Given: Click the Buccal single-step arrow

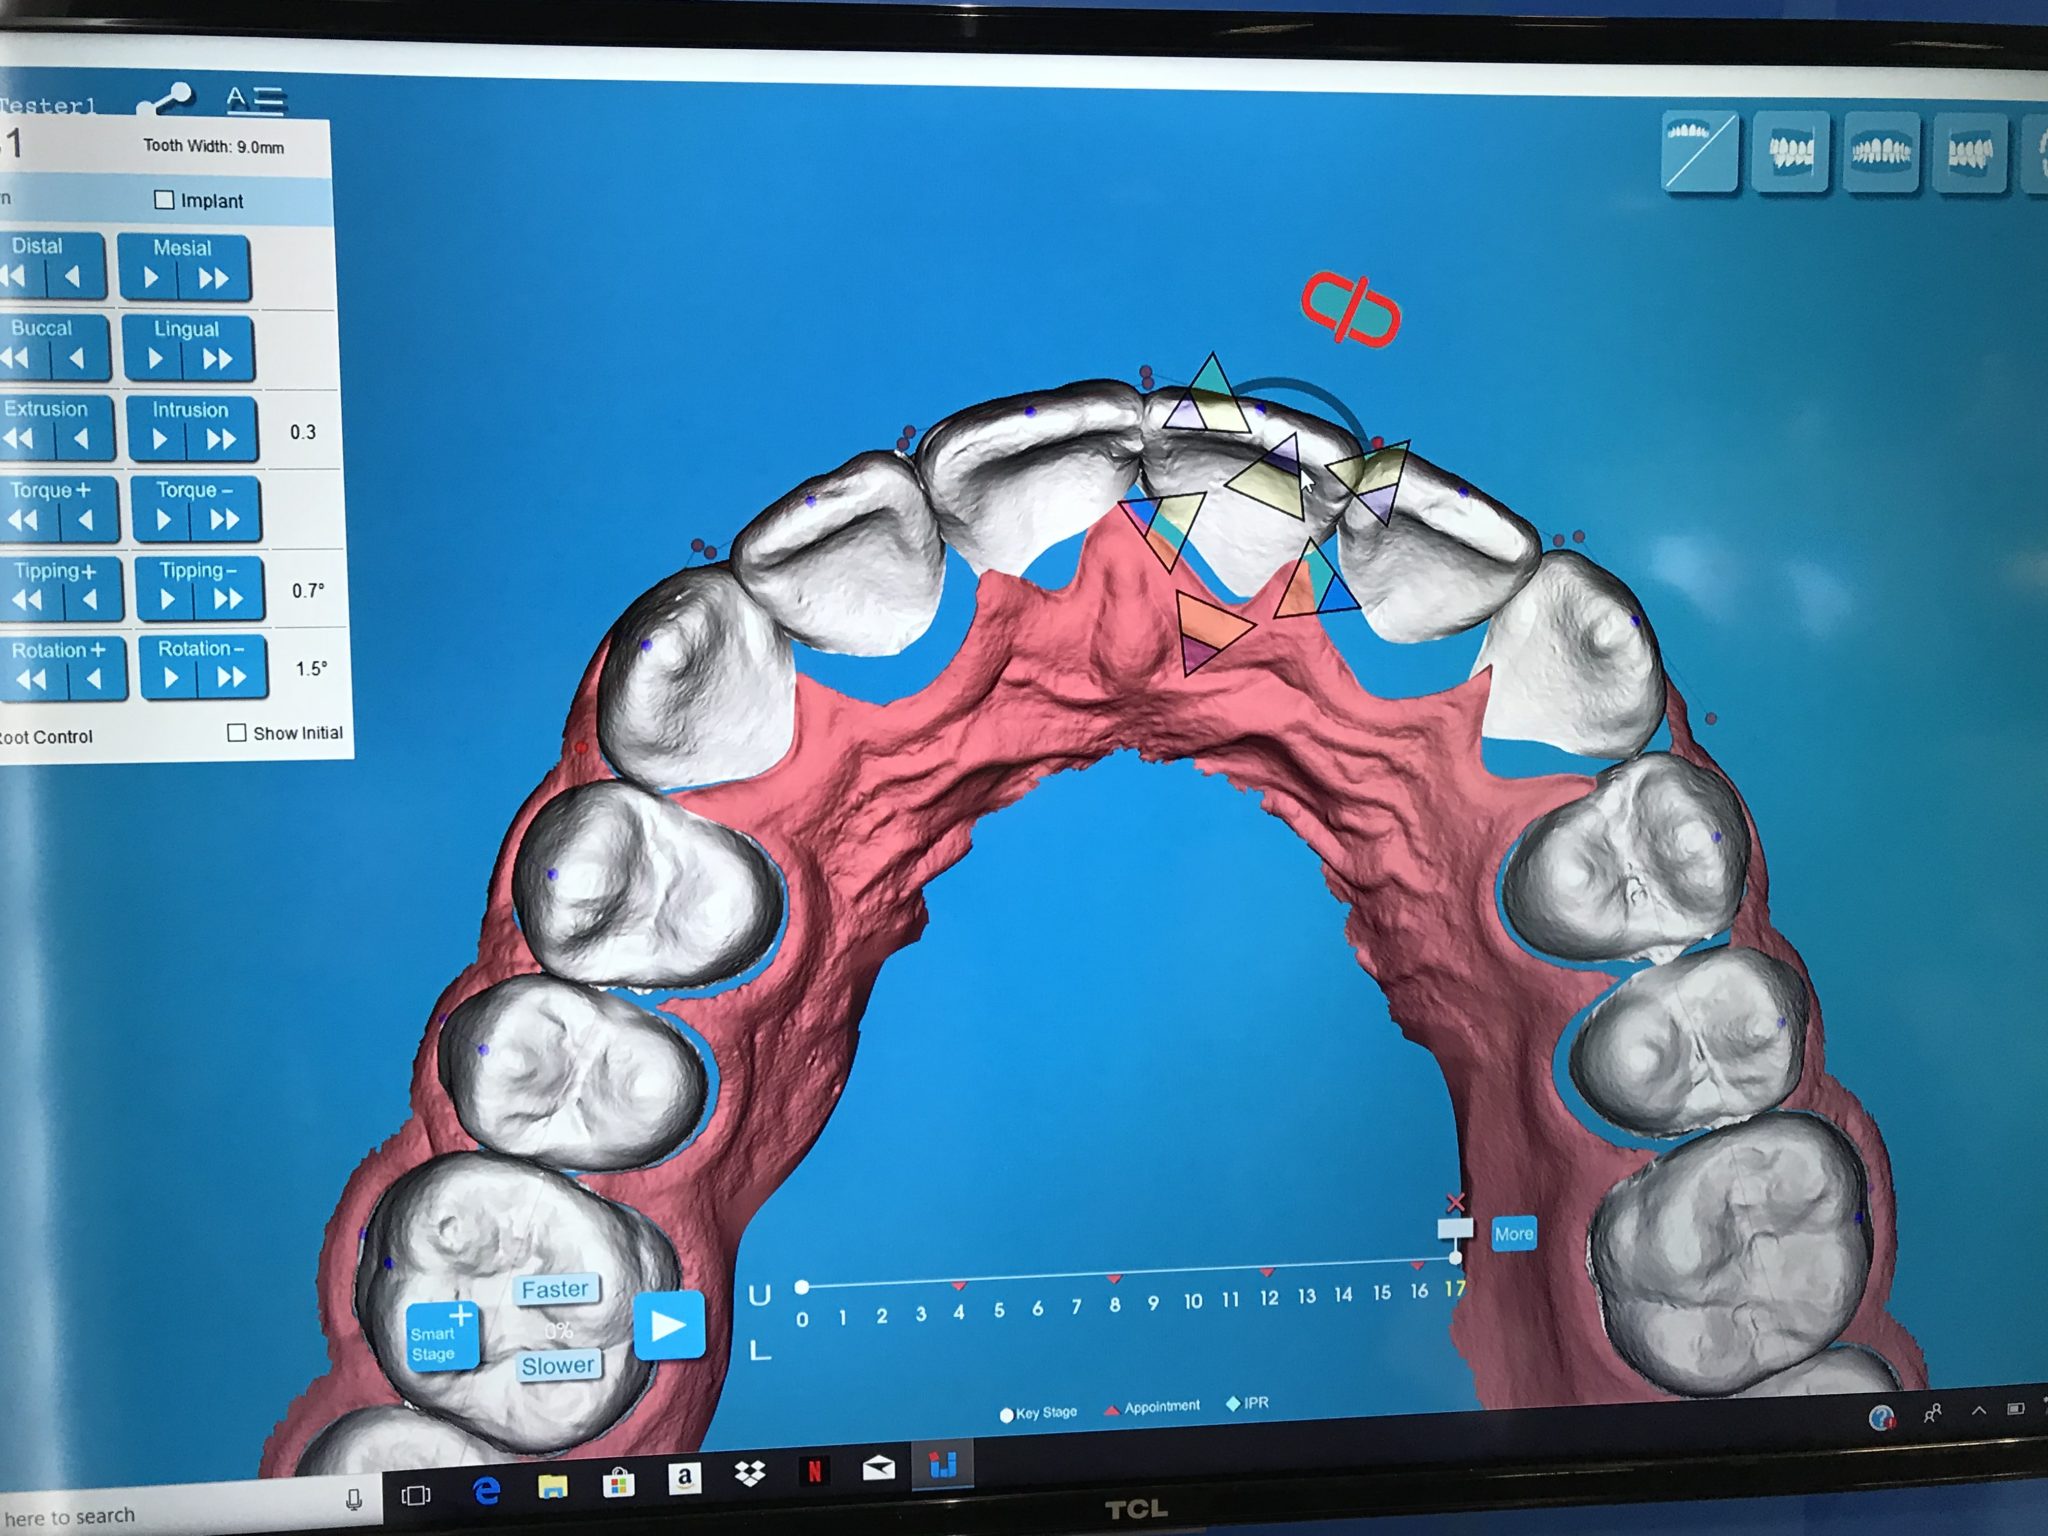Looking at the screenshot, I should (x=75, y=357).
